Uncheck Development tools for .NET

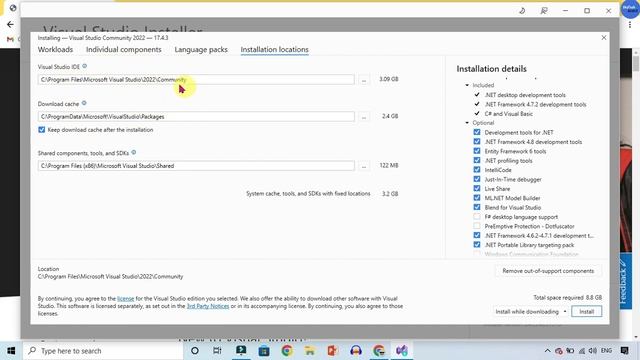click(x=477, y=132)
